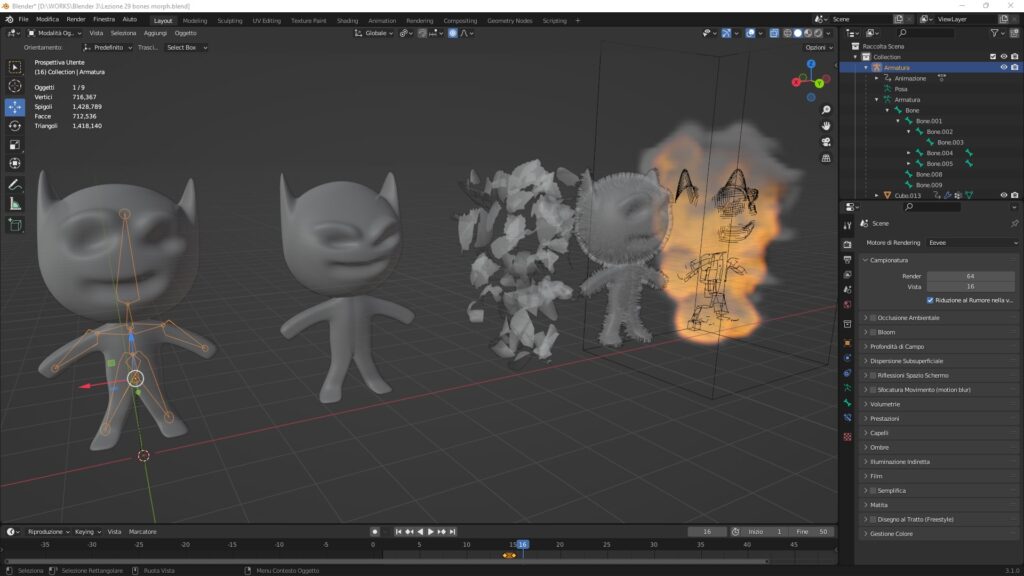The height and width of the screenshot is (576, 1024).
Task: Open the Bone properties icon
Action: tap(847, 403)
